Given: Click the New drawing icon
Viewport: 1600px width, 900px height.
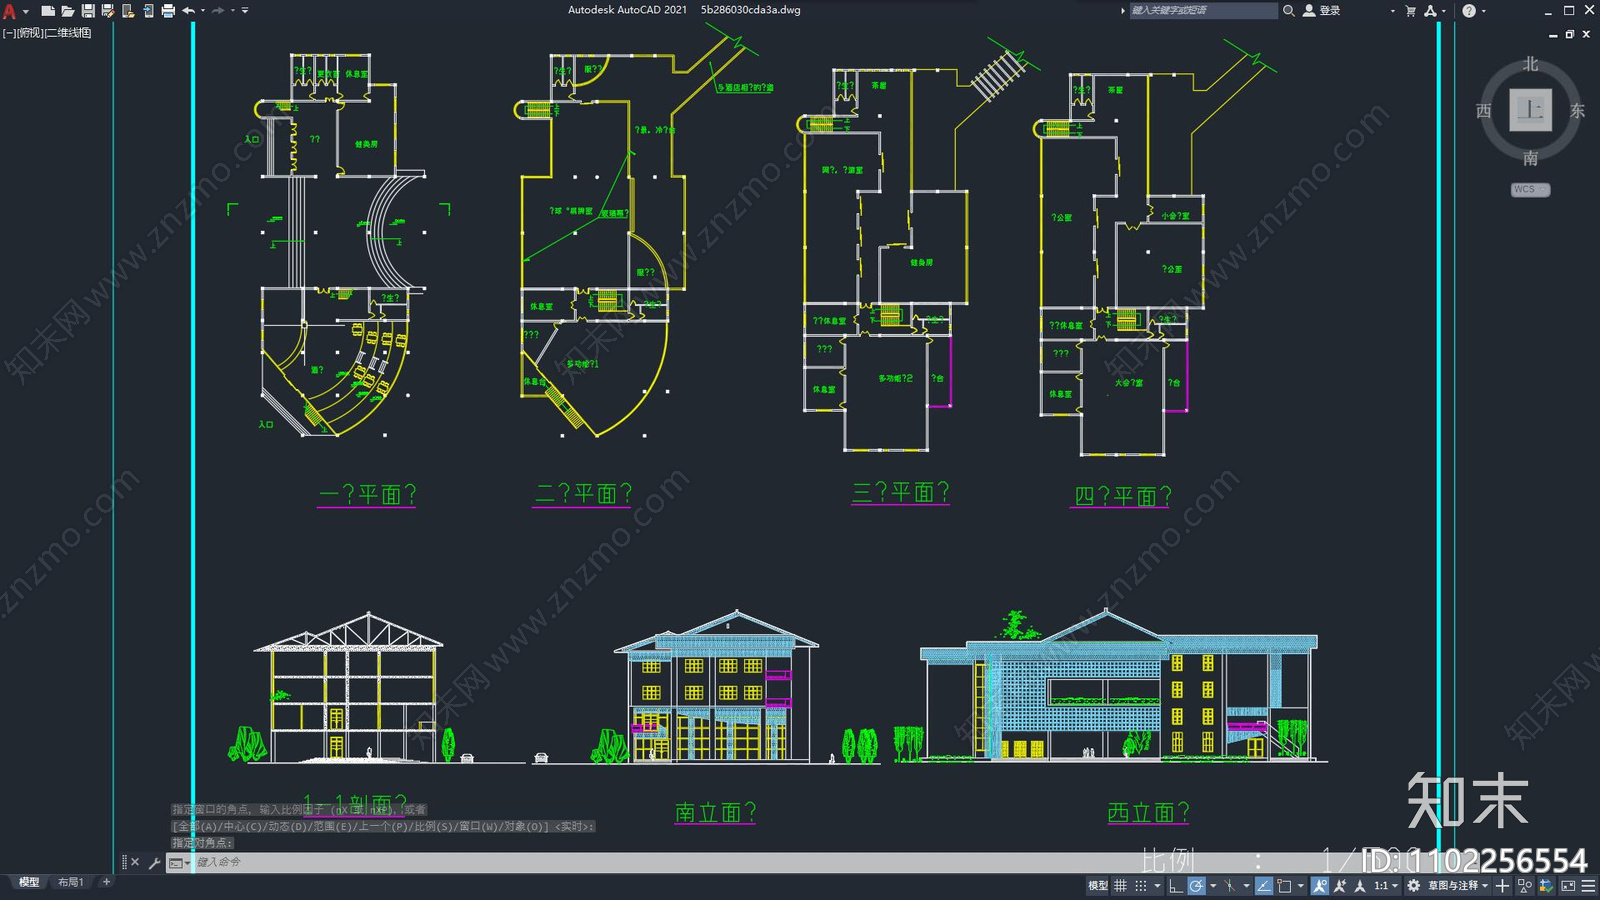Looking at the screenshot, I should coord(47,11).
